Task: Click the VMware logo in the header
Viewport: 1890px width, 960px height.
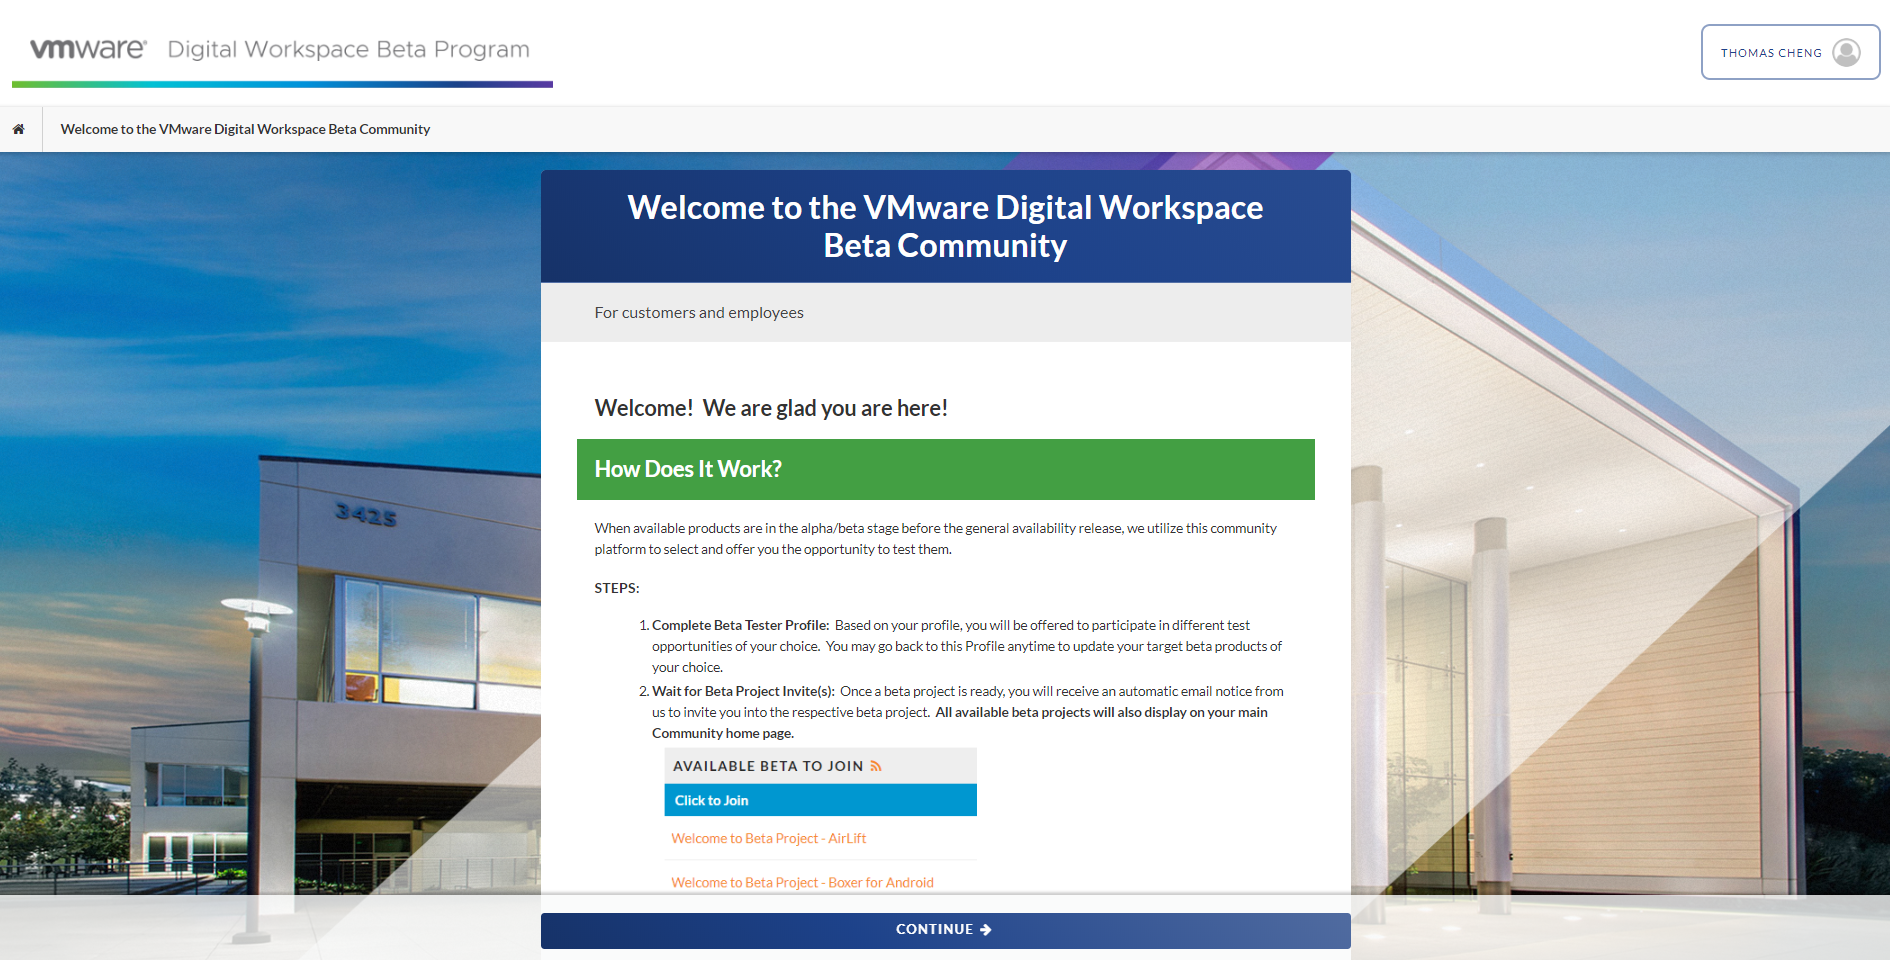Action: 88,49
